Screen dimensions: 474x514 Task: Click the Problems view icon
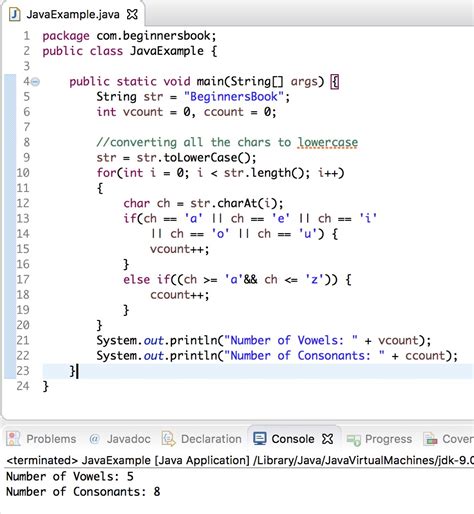13,439
